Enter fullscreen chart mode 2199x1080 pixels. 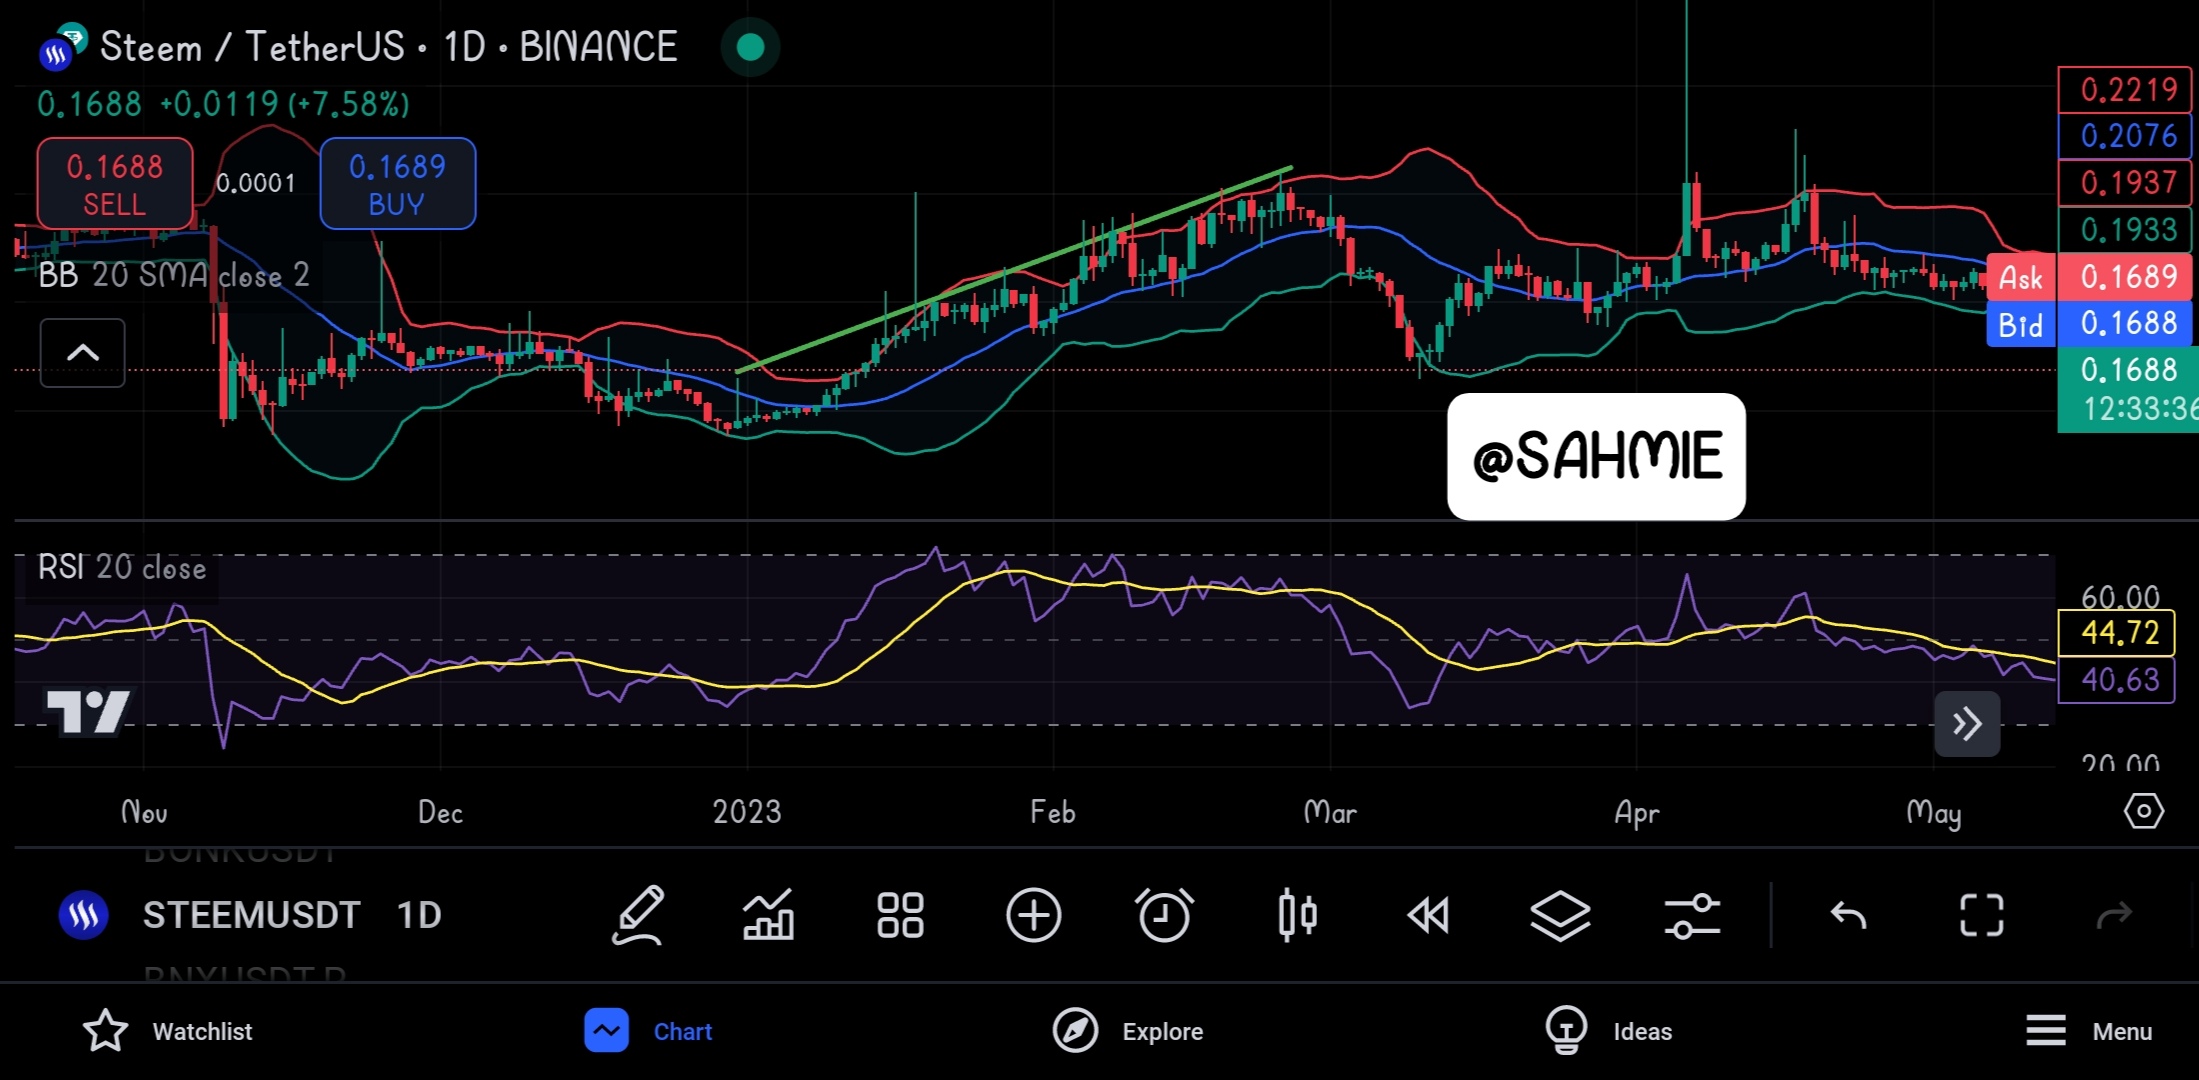click(1981, 915)
